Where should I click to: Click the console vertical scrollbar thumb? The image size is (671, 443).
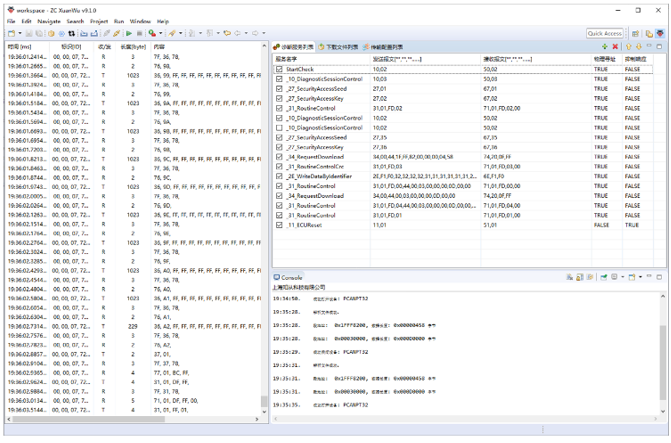click(663, 362)
